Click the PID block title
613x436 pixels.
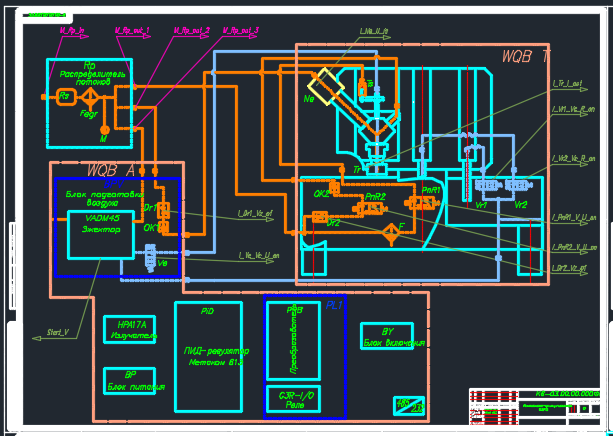point(207,311)
